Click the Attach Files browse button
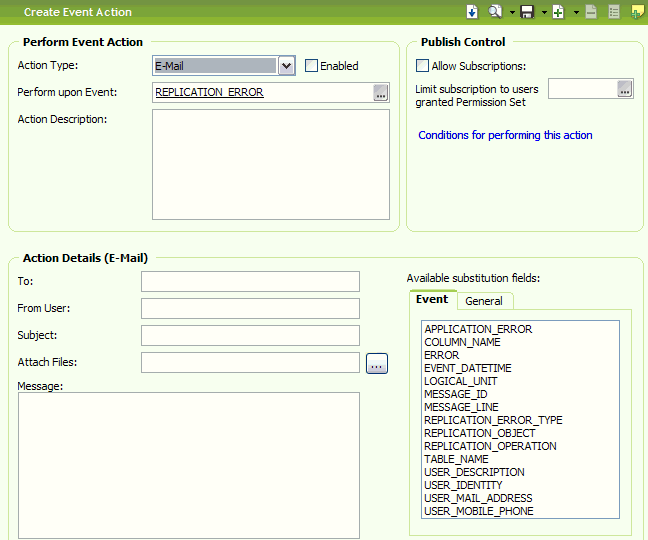Viewport: 648px width, 540px height. pos(376,364)
